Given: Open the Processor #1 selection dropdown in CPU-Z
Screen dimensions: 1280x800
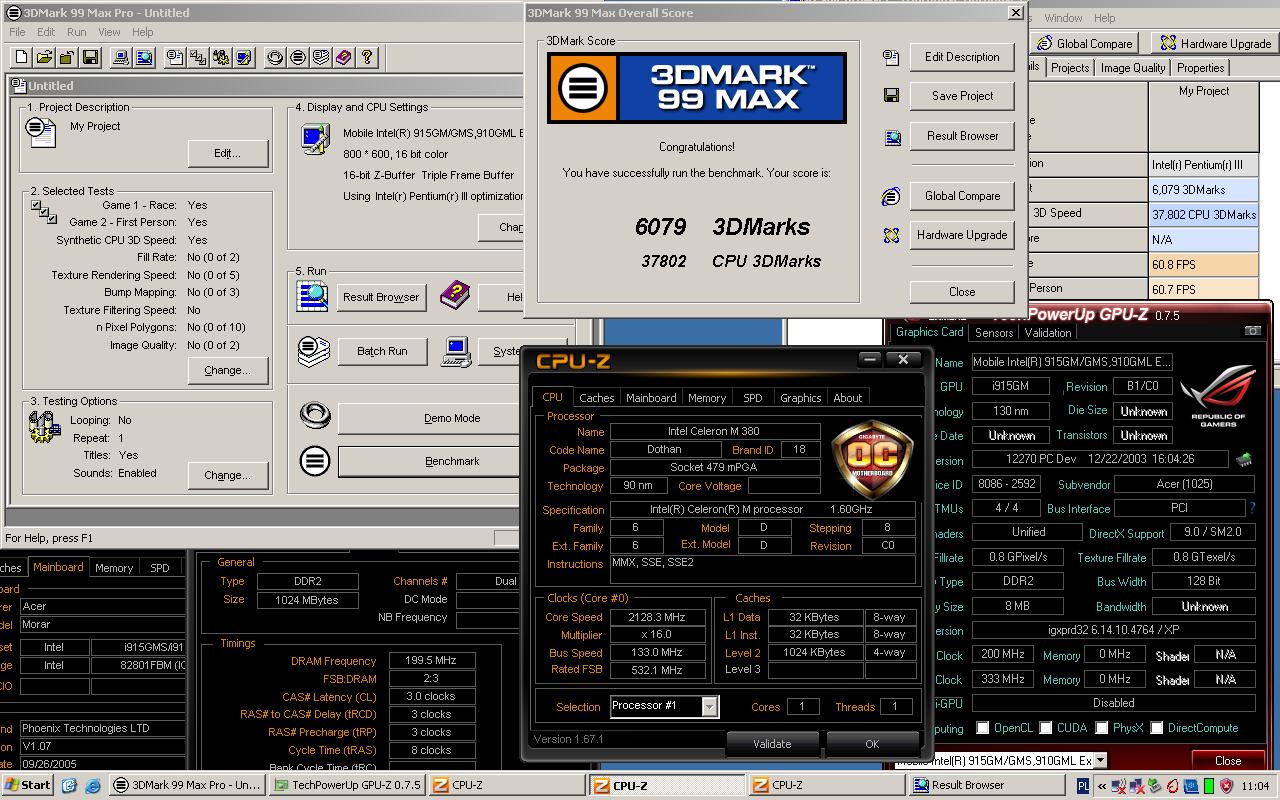Looking at the screenshot, I should [710, 706].
